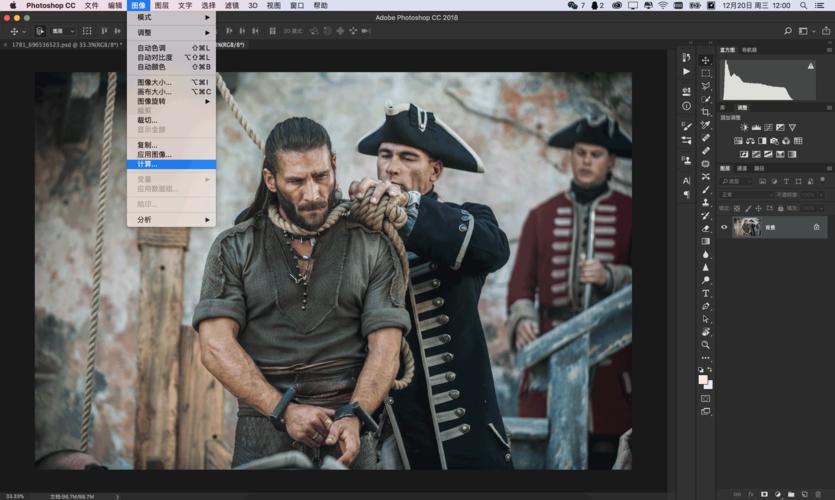The height and width of the screenshot is (500, 835).
Task: Choose 计算... from the Image menu
Action: (171, 164)
